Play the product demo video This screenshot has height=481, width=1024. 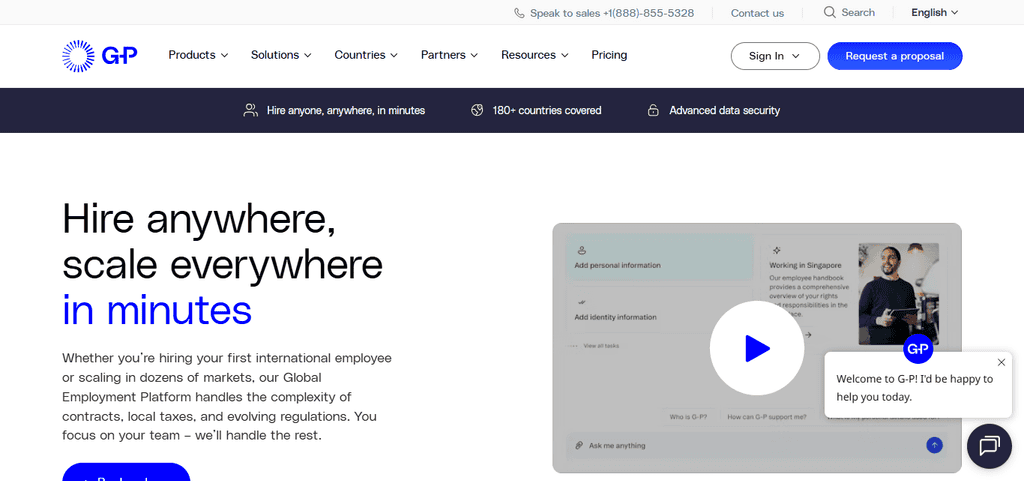click(757, 348)
